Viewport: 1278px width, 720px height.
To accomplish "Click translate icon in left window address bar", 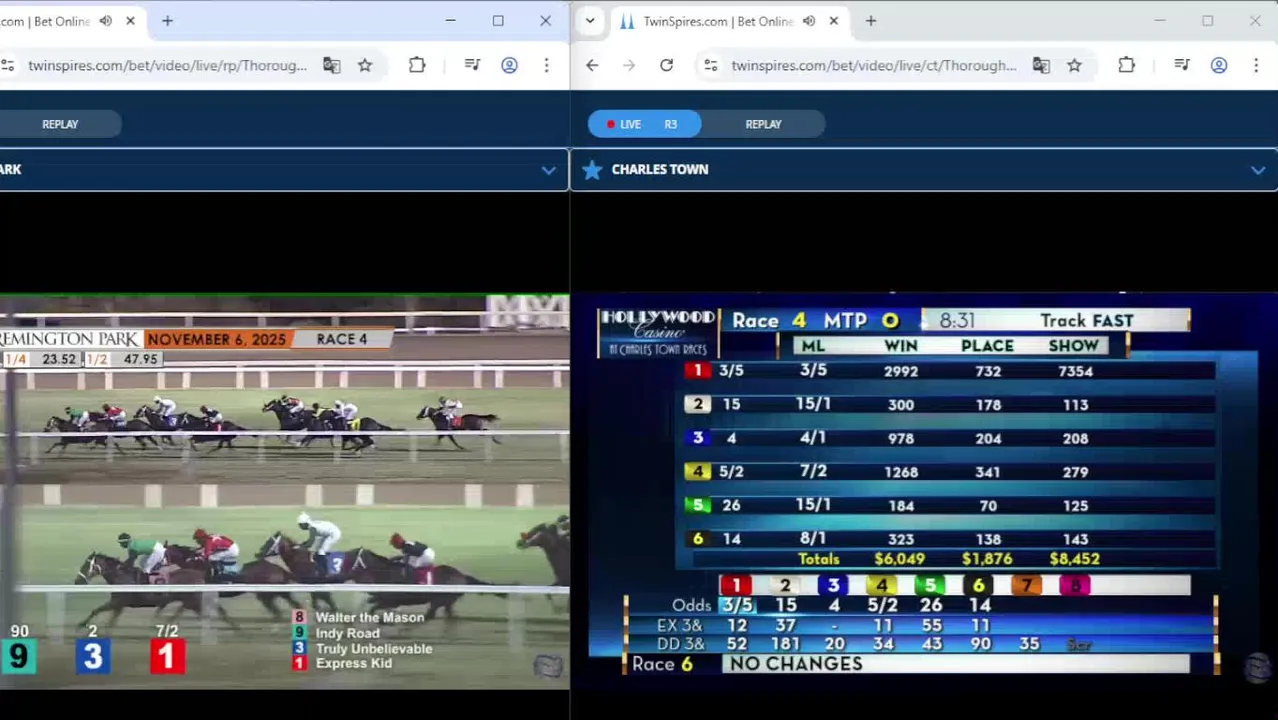I will click(x=332, y=65).
